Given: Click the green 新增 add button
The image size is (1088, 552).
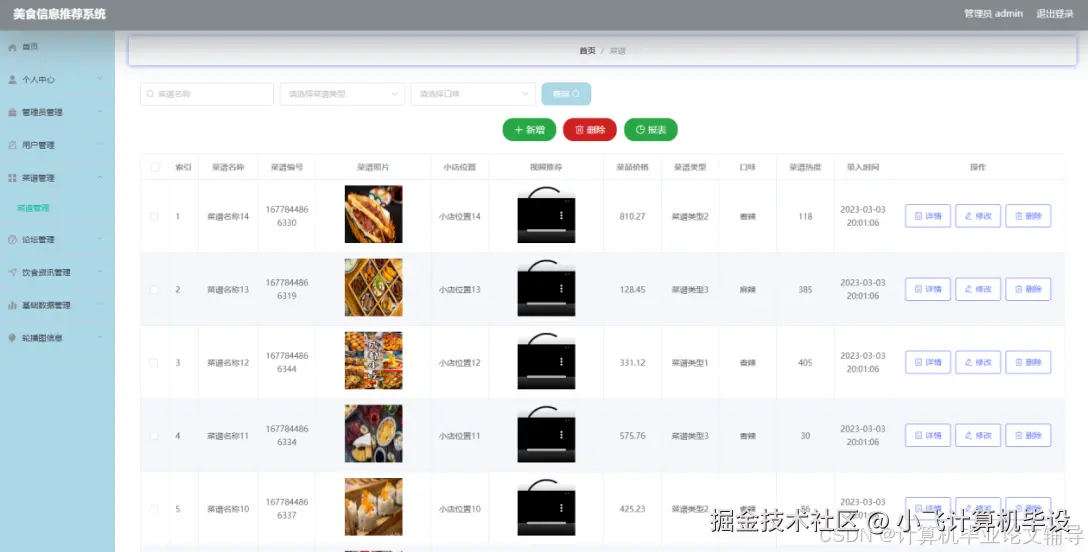Looking at the screenshot, I should 529,130.
